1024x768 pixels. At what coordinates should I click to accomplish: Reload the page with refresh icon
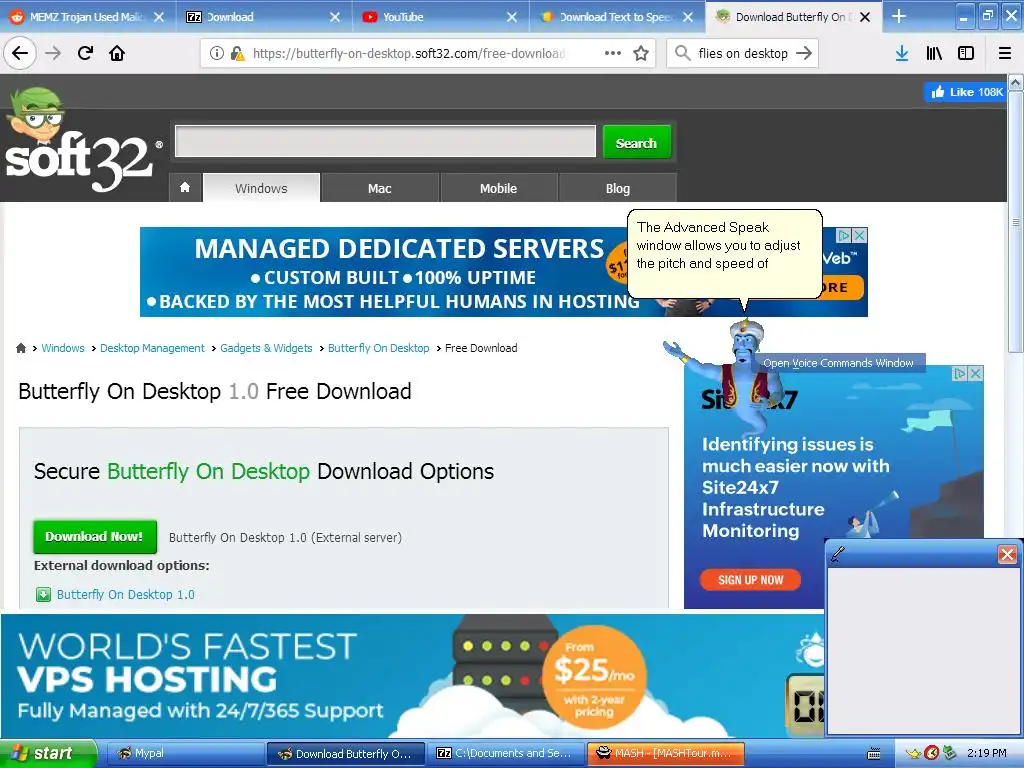pyautogui.click(x=85, y=53)
